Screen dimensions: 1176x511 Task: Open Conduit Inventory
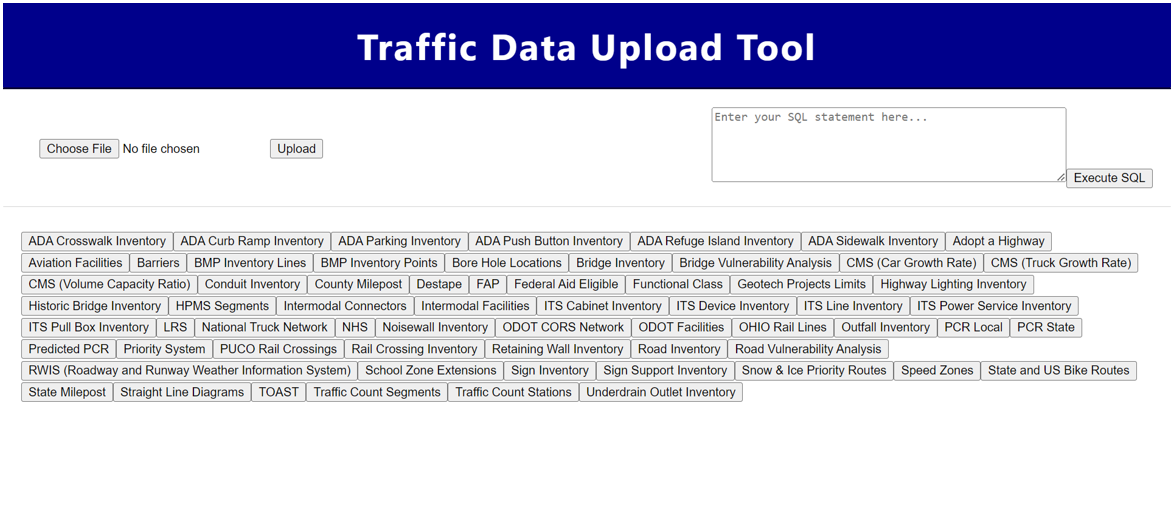tap(252, 284)
